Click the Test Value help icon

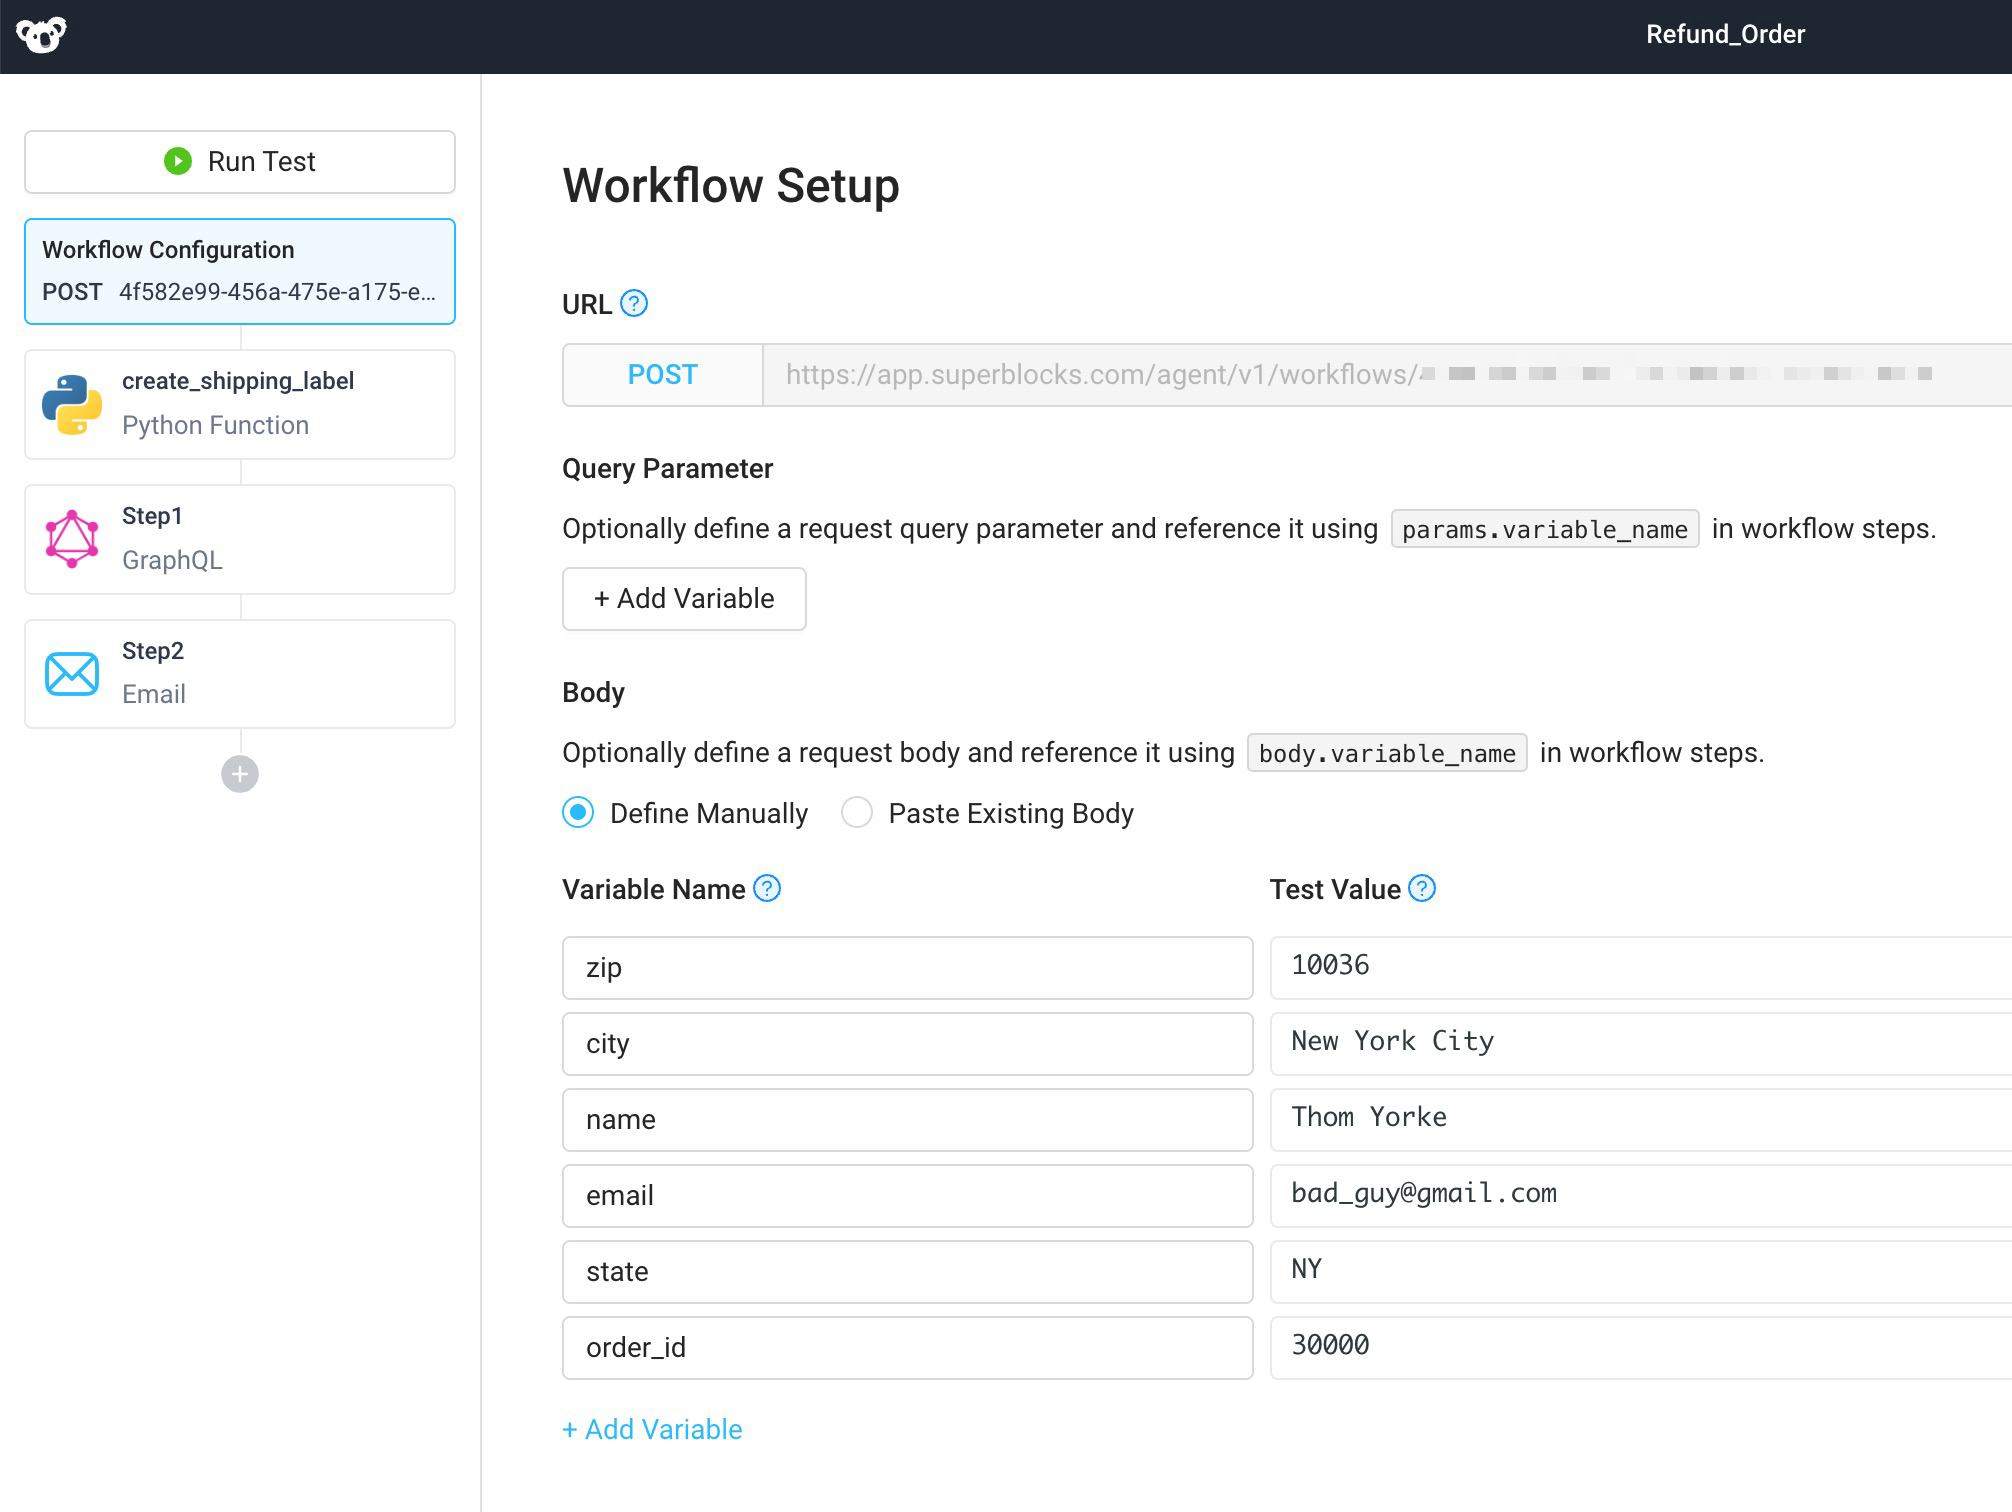tap(1422, 888)
